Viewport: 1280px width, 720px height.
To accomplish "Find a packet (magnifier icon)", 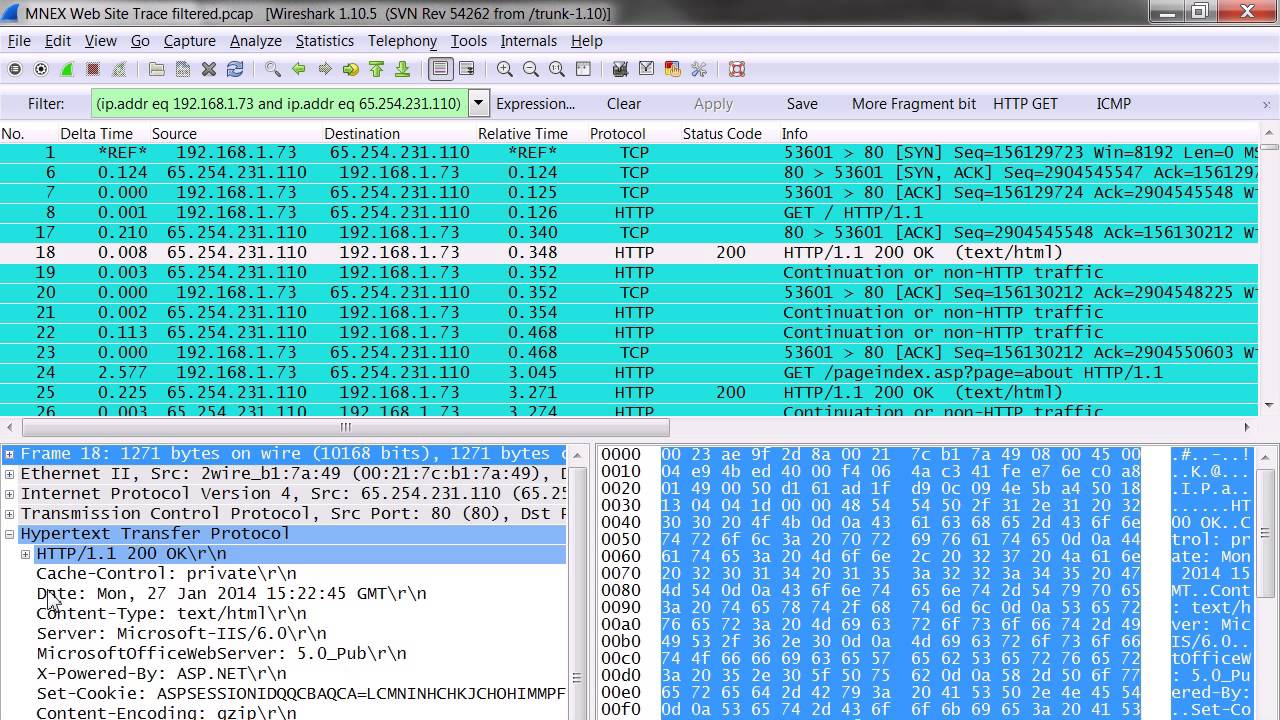I will coord(273,69).
